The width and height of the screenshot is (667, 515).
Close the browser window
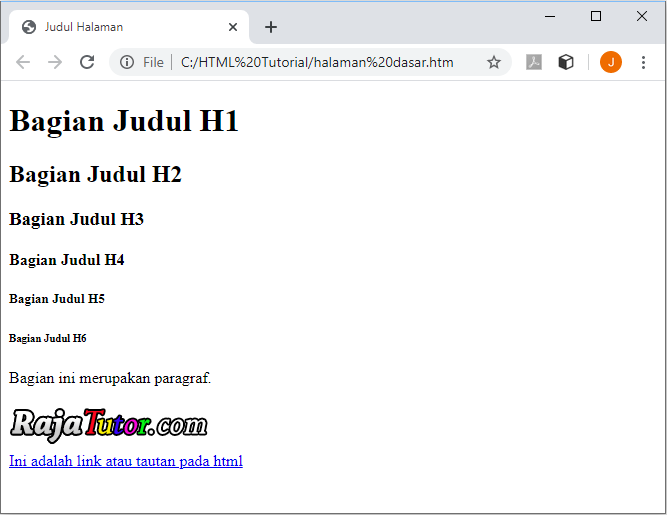pos(642,16)
